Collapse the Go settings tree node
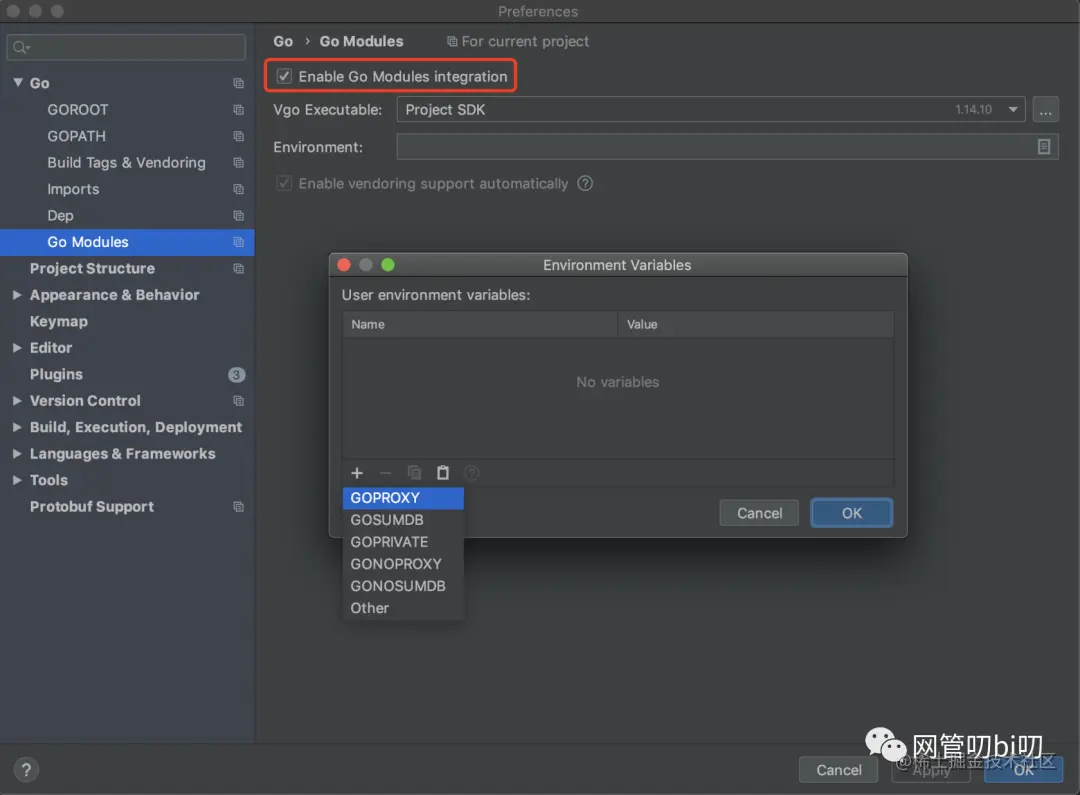 [18, 83]
